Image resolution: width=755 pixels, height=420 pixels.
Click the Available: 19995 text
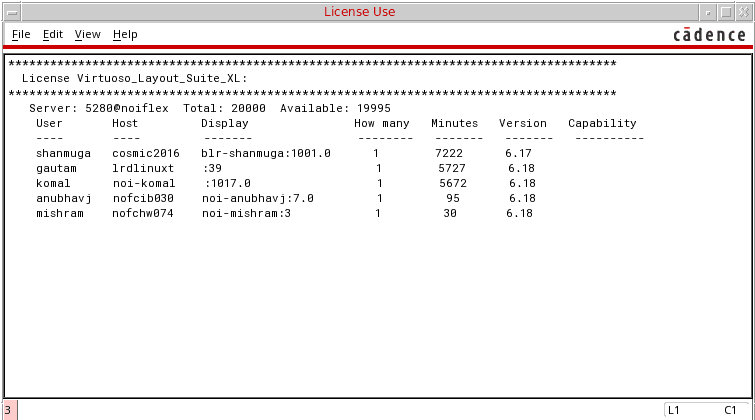point(336,108)
